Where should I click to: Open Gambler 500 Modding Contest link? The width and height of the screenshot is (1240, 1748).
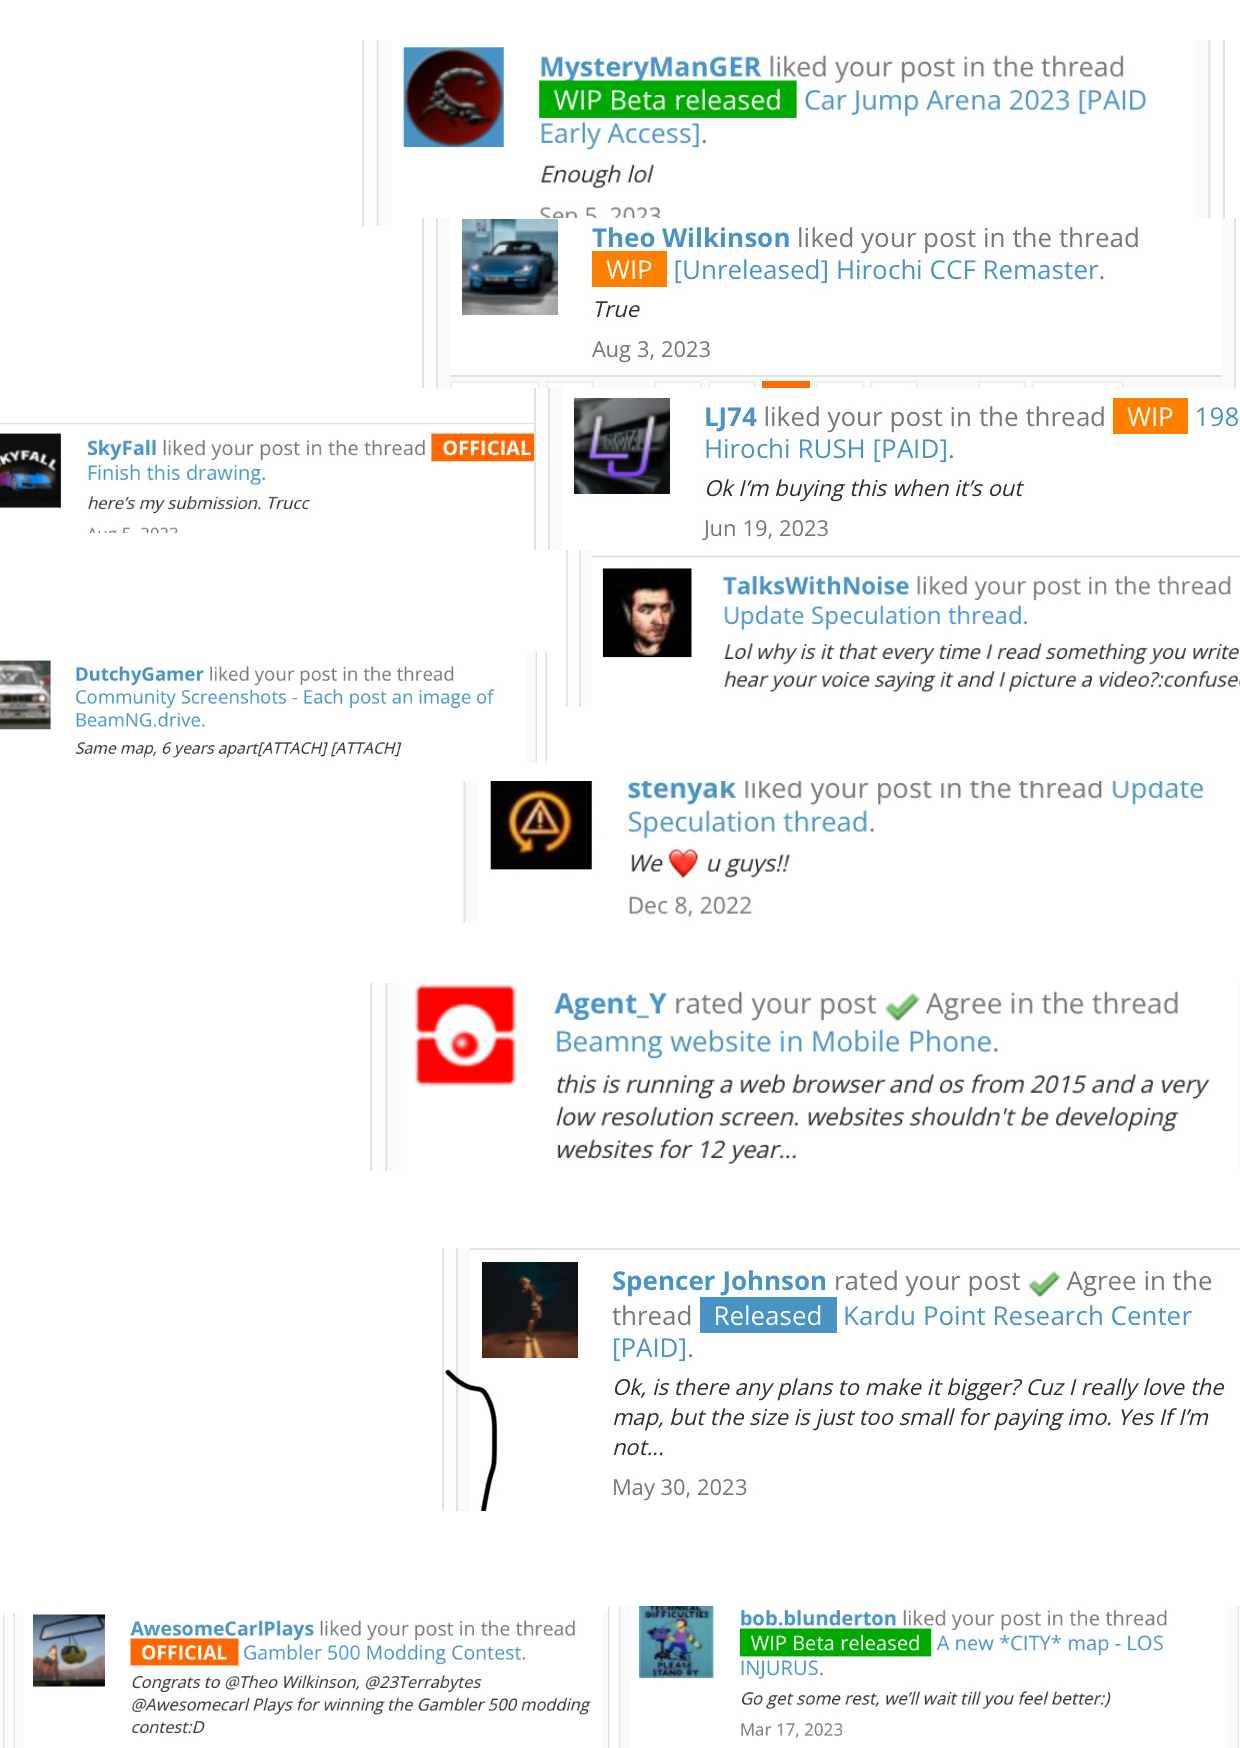coord(383,1653)
